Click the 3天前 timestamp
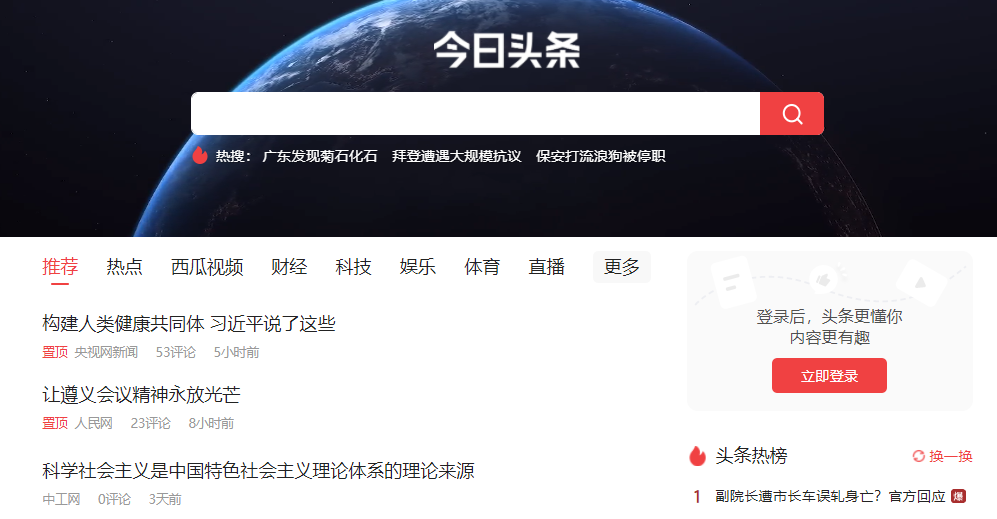Image resolution: width=997 pixels, height=519 pixels. (x=165, y=499)
